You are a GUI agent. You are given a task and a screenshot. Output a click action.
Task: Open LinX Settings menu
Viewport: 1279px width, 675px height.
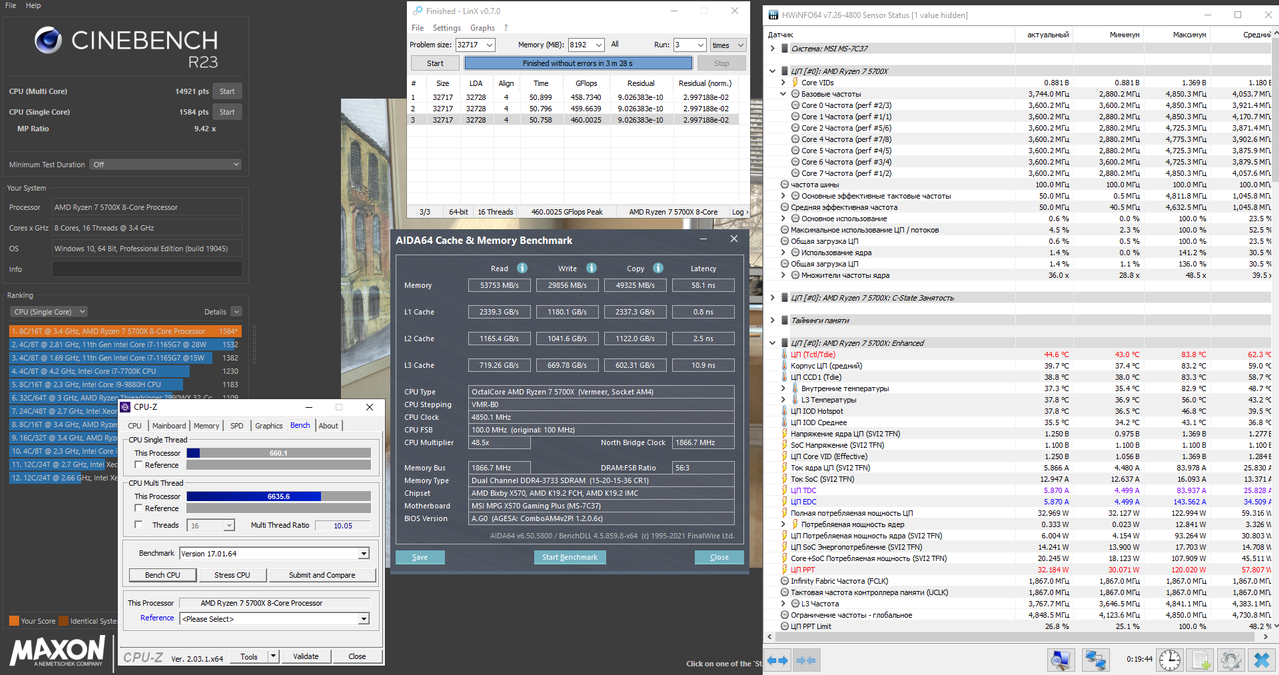[x=447, y=28]
